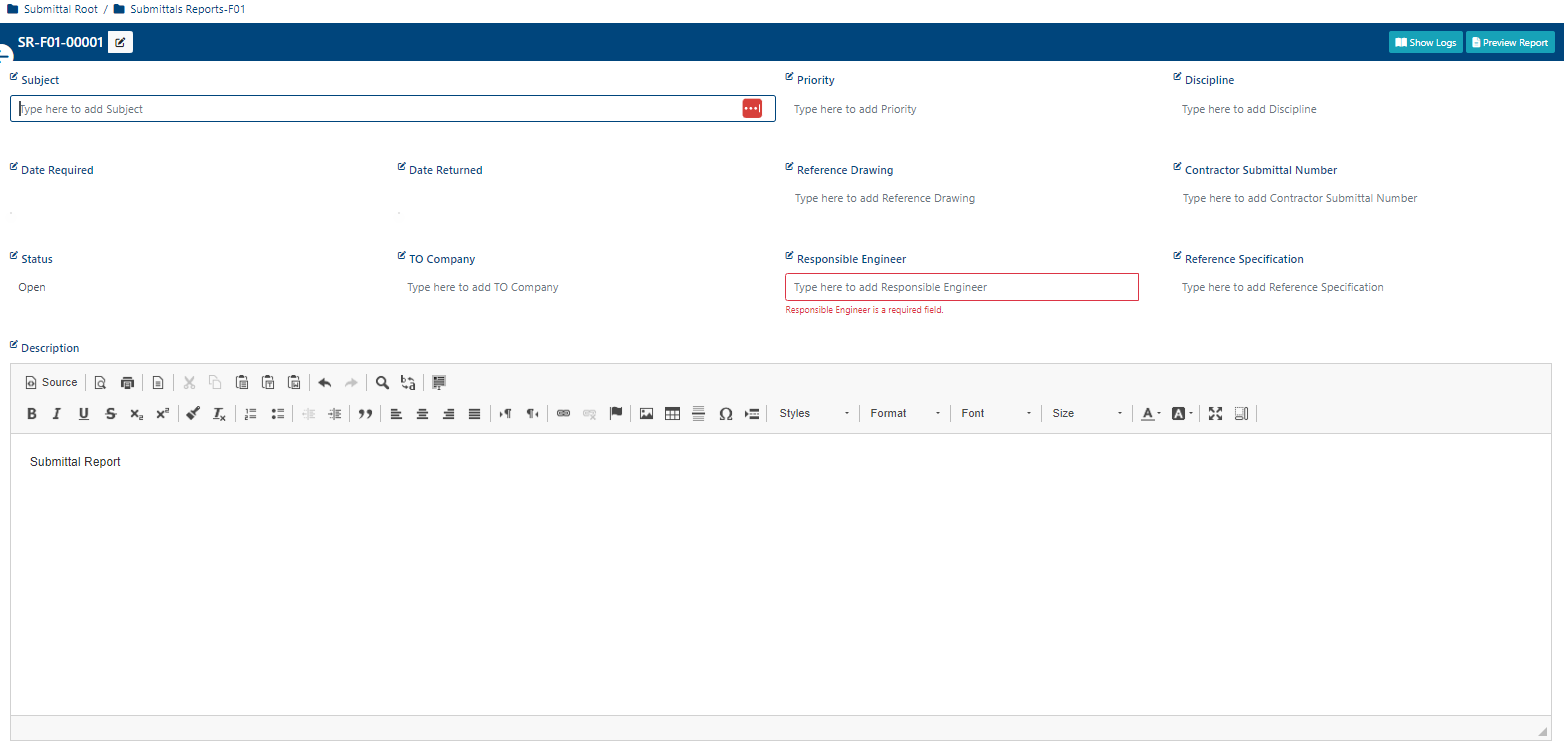Click the Subject input field
Viewport: 1564px width, 750px height.
point(393,109)
